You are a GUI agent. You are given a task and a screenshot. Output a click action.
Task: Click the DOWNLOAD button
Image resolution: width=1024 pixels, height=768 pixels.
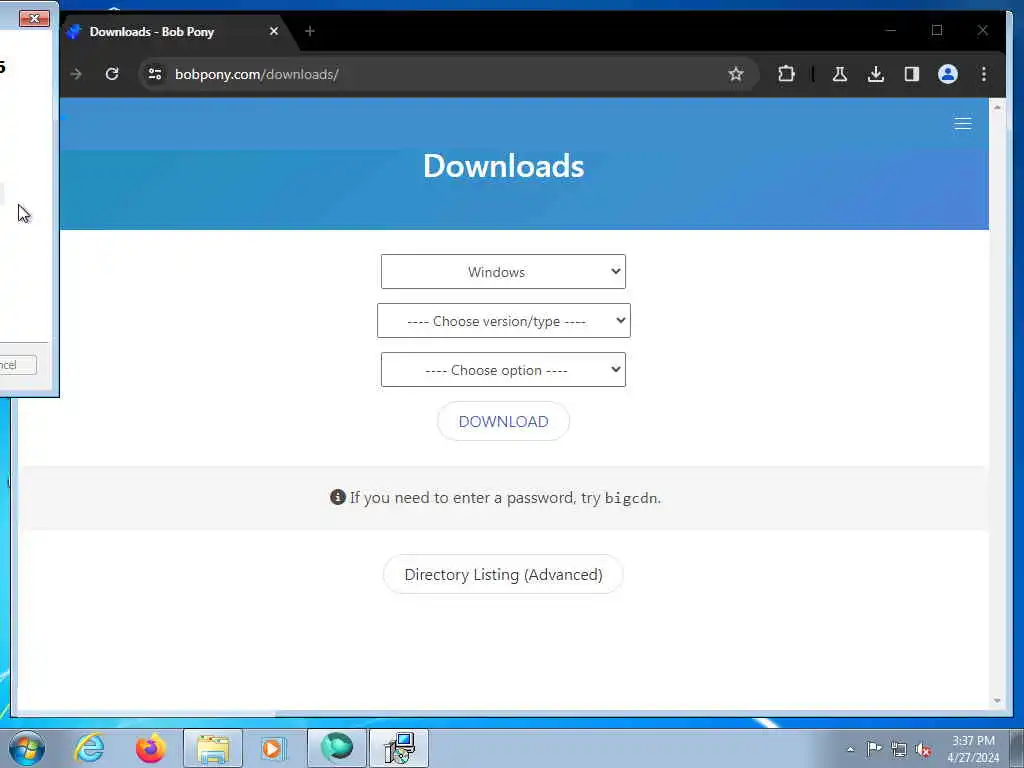(x=503, y=421)
